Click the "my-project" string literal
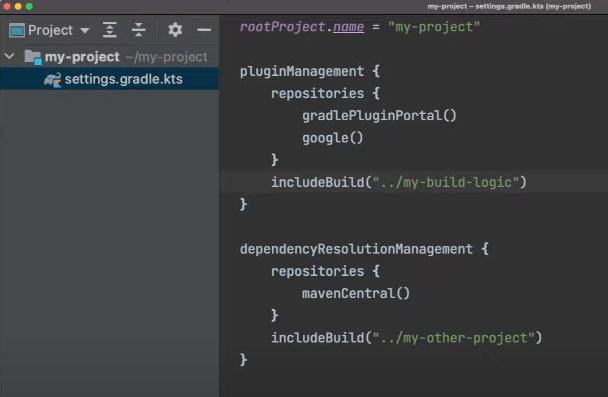This screenshot has width=608, height=397. point(434,27)
